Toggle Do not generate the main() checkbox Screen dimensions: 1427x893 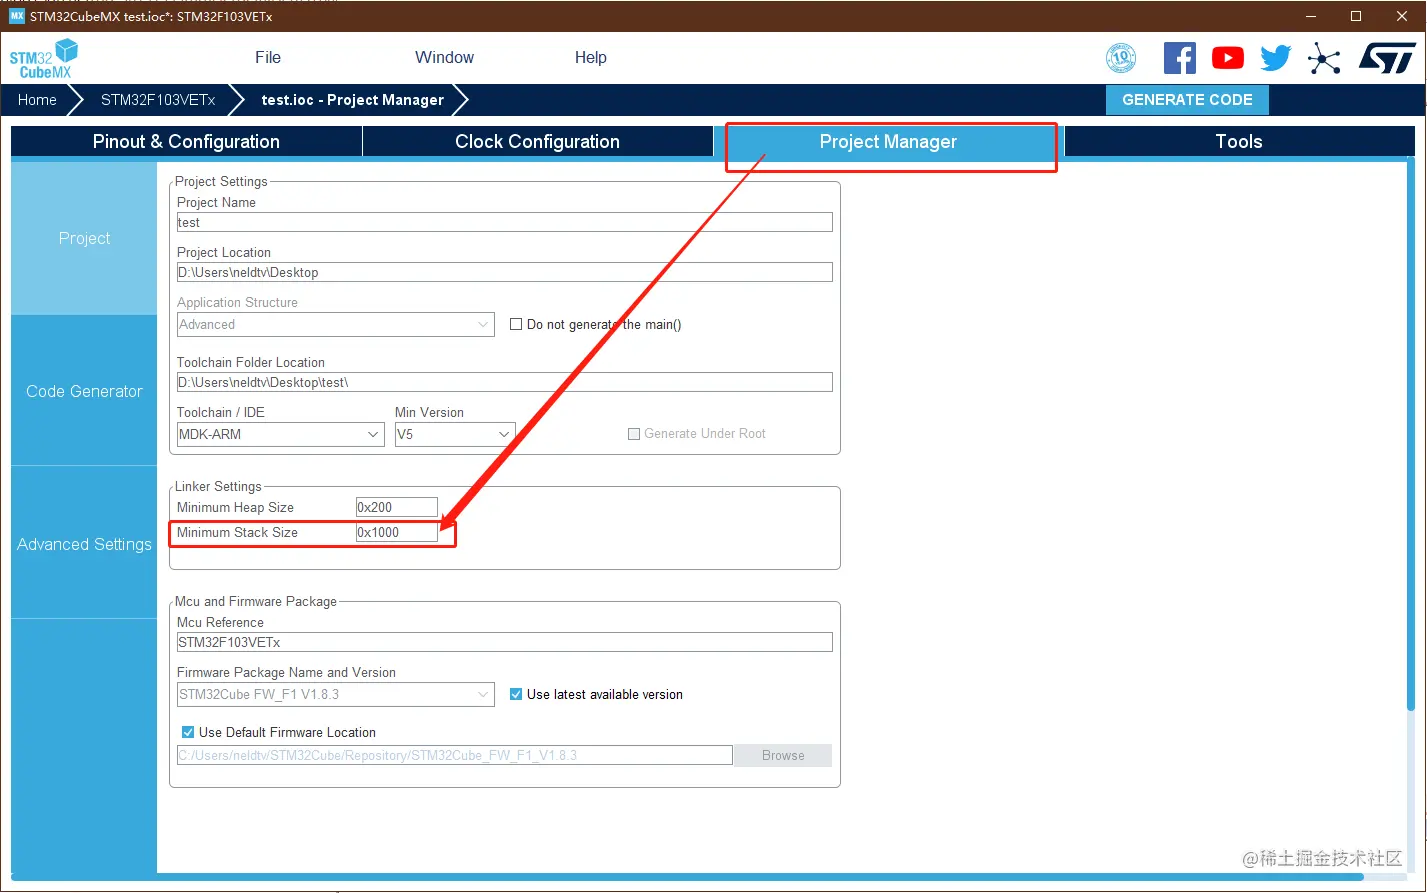pos(516,324)
